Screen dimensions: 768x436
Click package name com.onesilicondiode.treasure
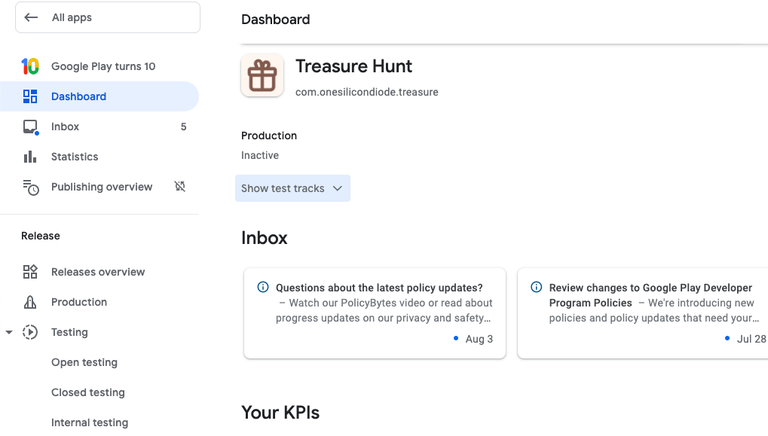click(367, 92)
